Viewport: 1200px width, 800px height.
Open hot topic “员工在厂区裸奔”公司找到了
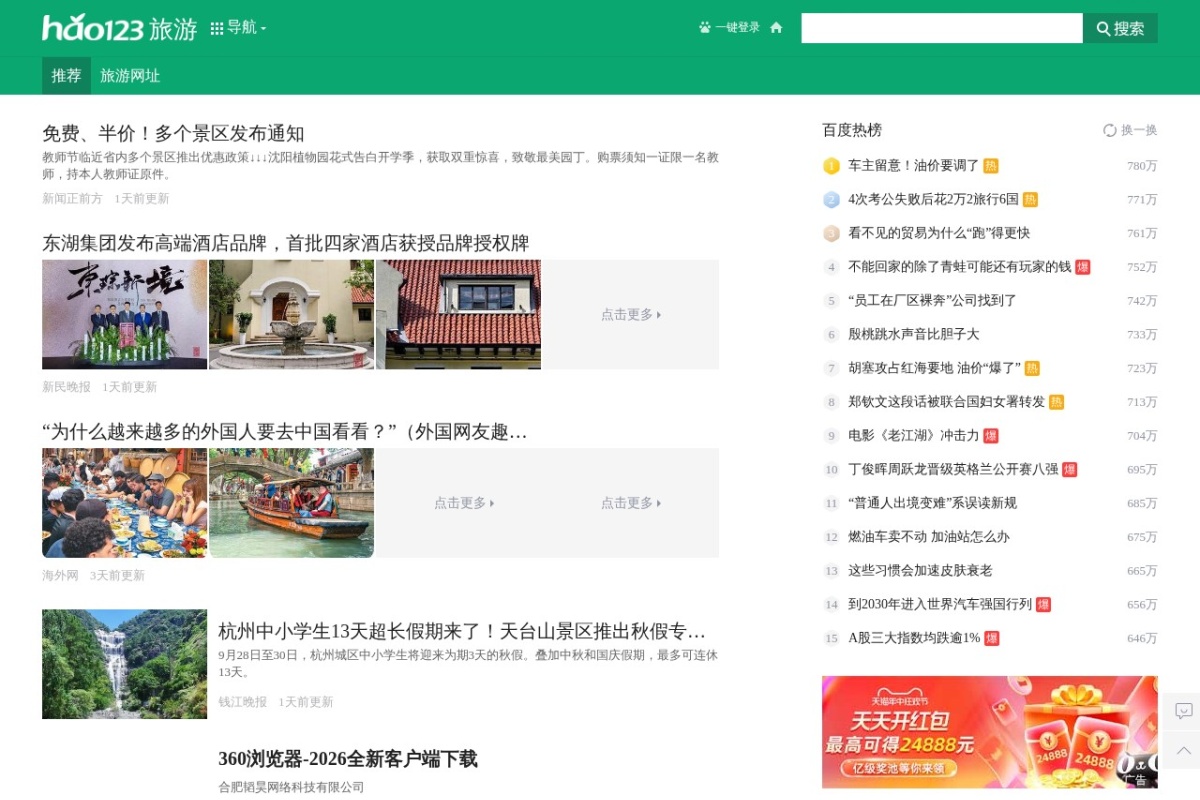[x=933, y=300]
